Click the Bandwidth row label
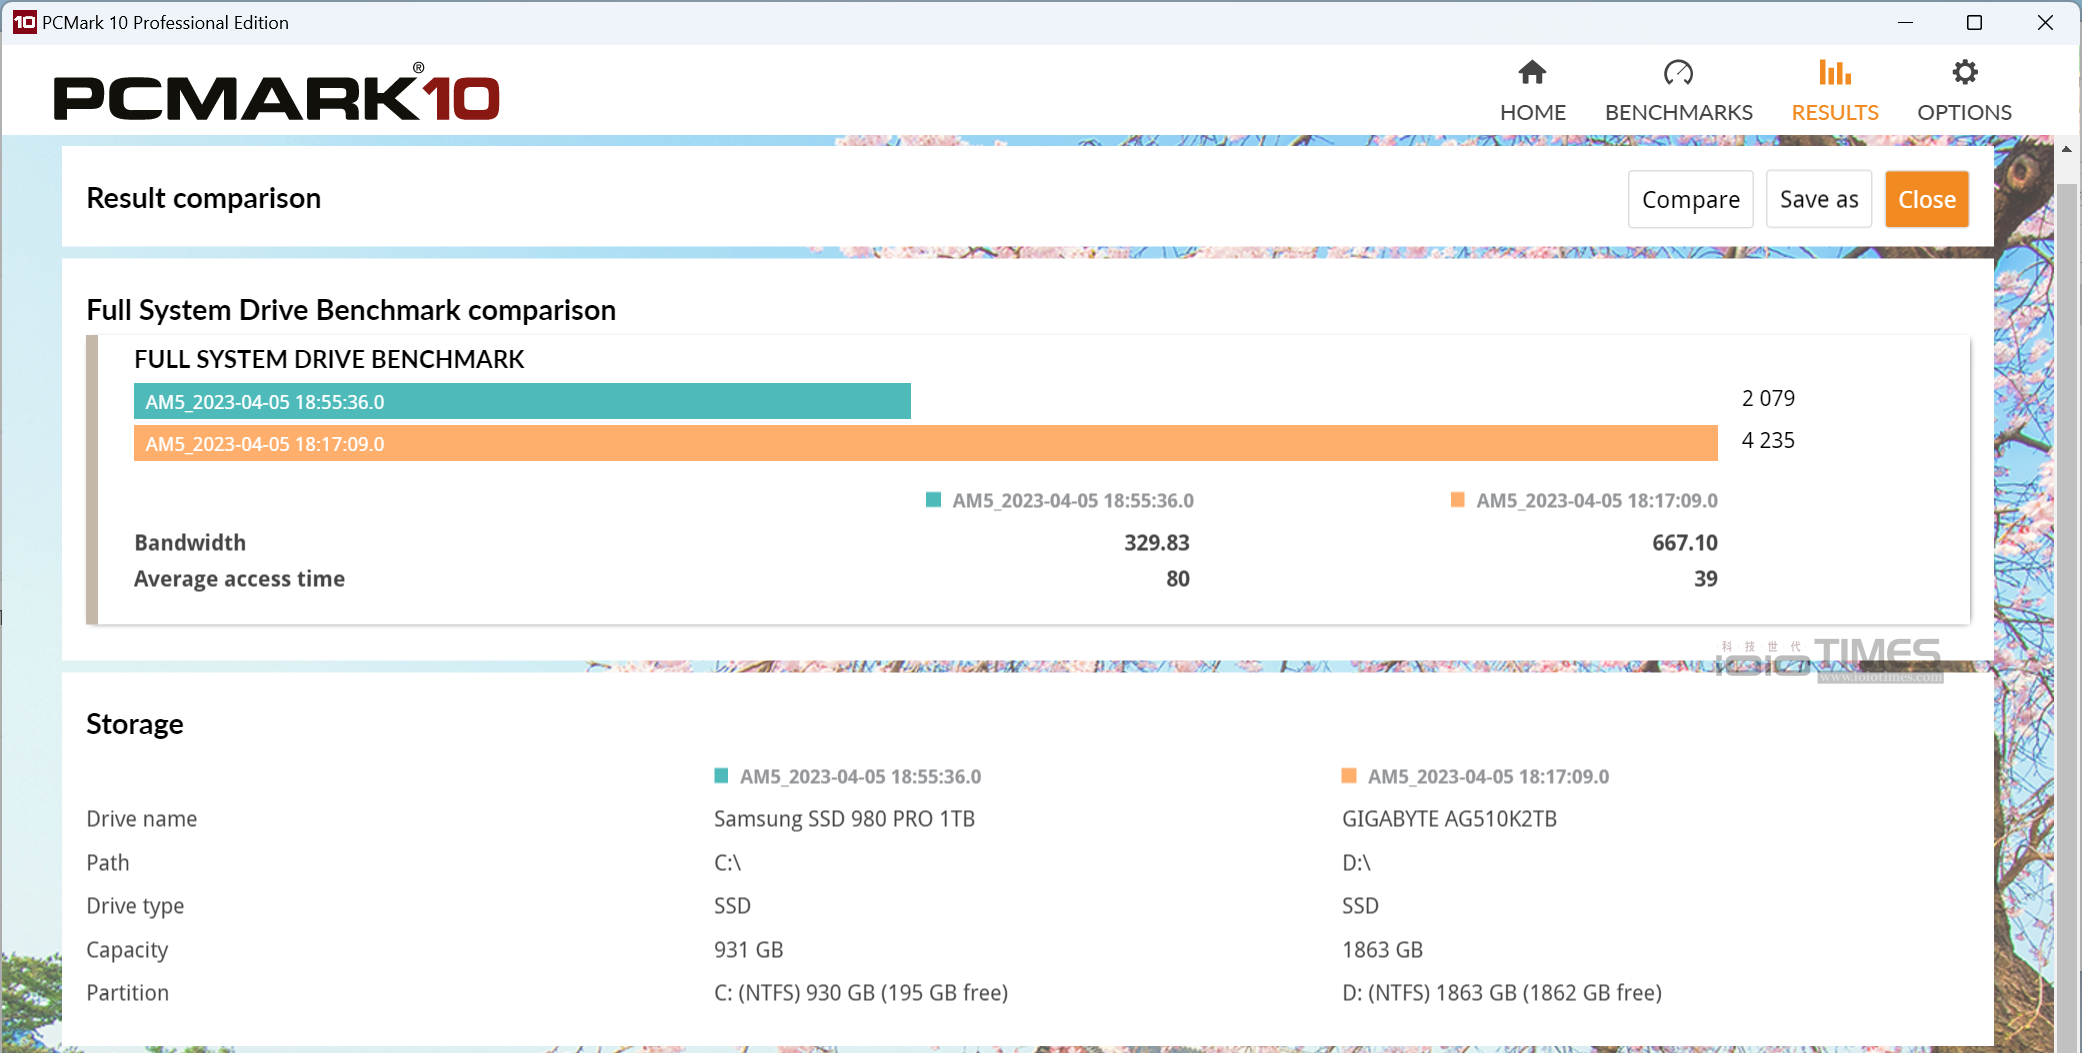This screenshot has width=2082, height=1053. pyautogui.click(x=190, y=543)
